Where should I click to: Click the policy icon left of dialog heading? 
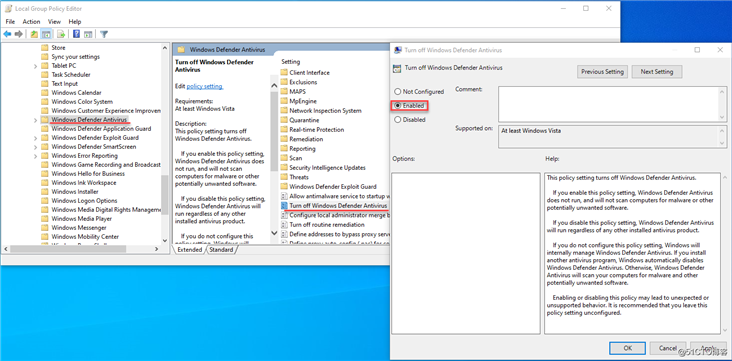(397, 68)
